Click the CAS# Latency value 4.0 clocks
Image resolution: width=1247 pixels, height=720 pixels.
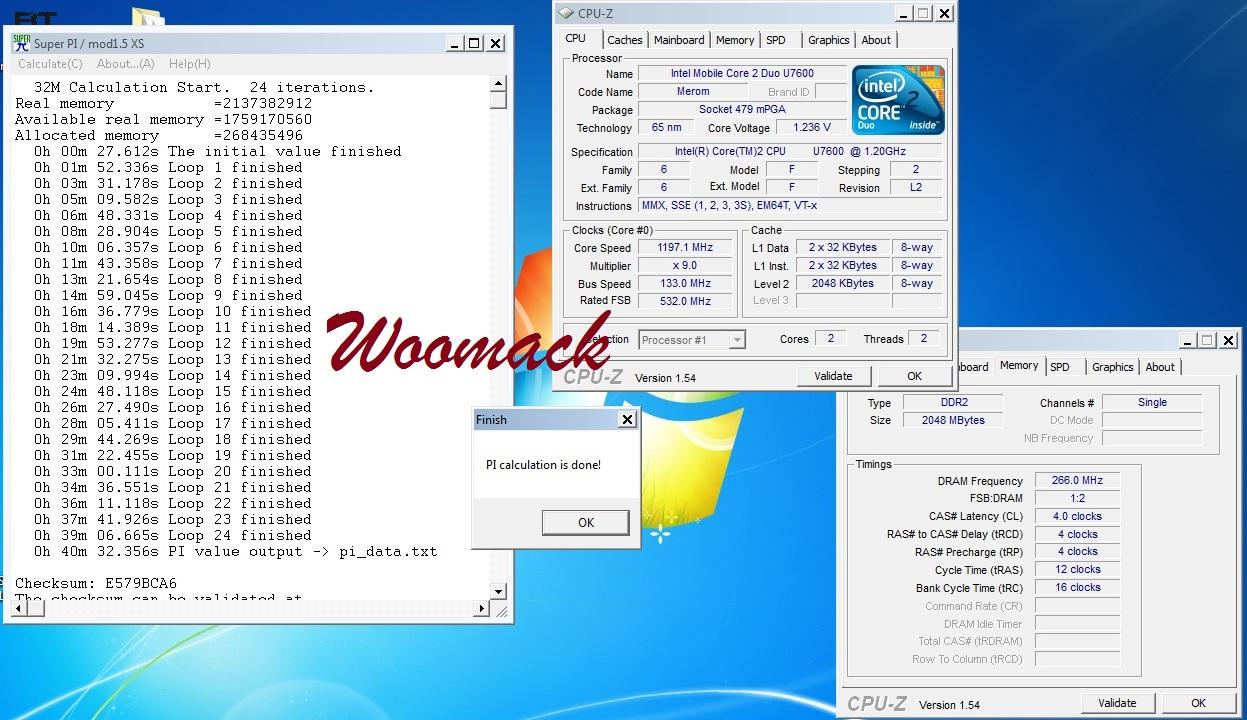pos(1077,517)
